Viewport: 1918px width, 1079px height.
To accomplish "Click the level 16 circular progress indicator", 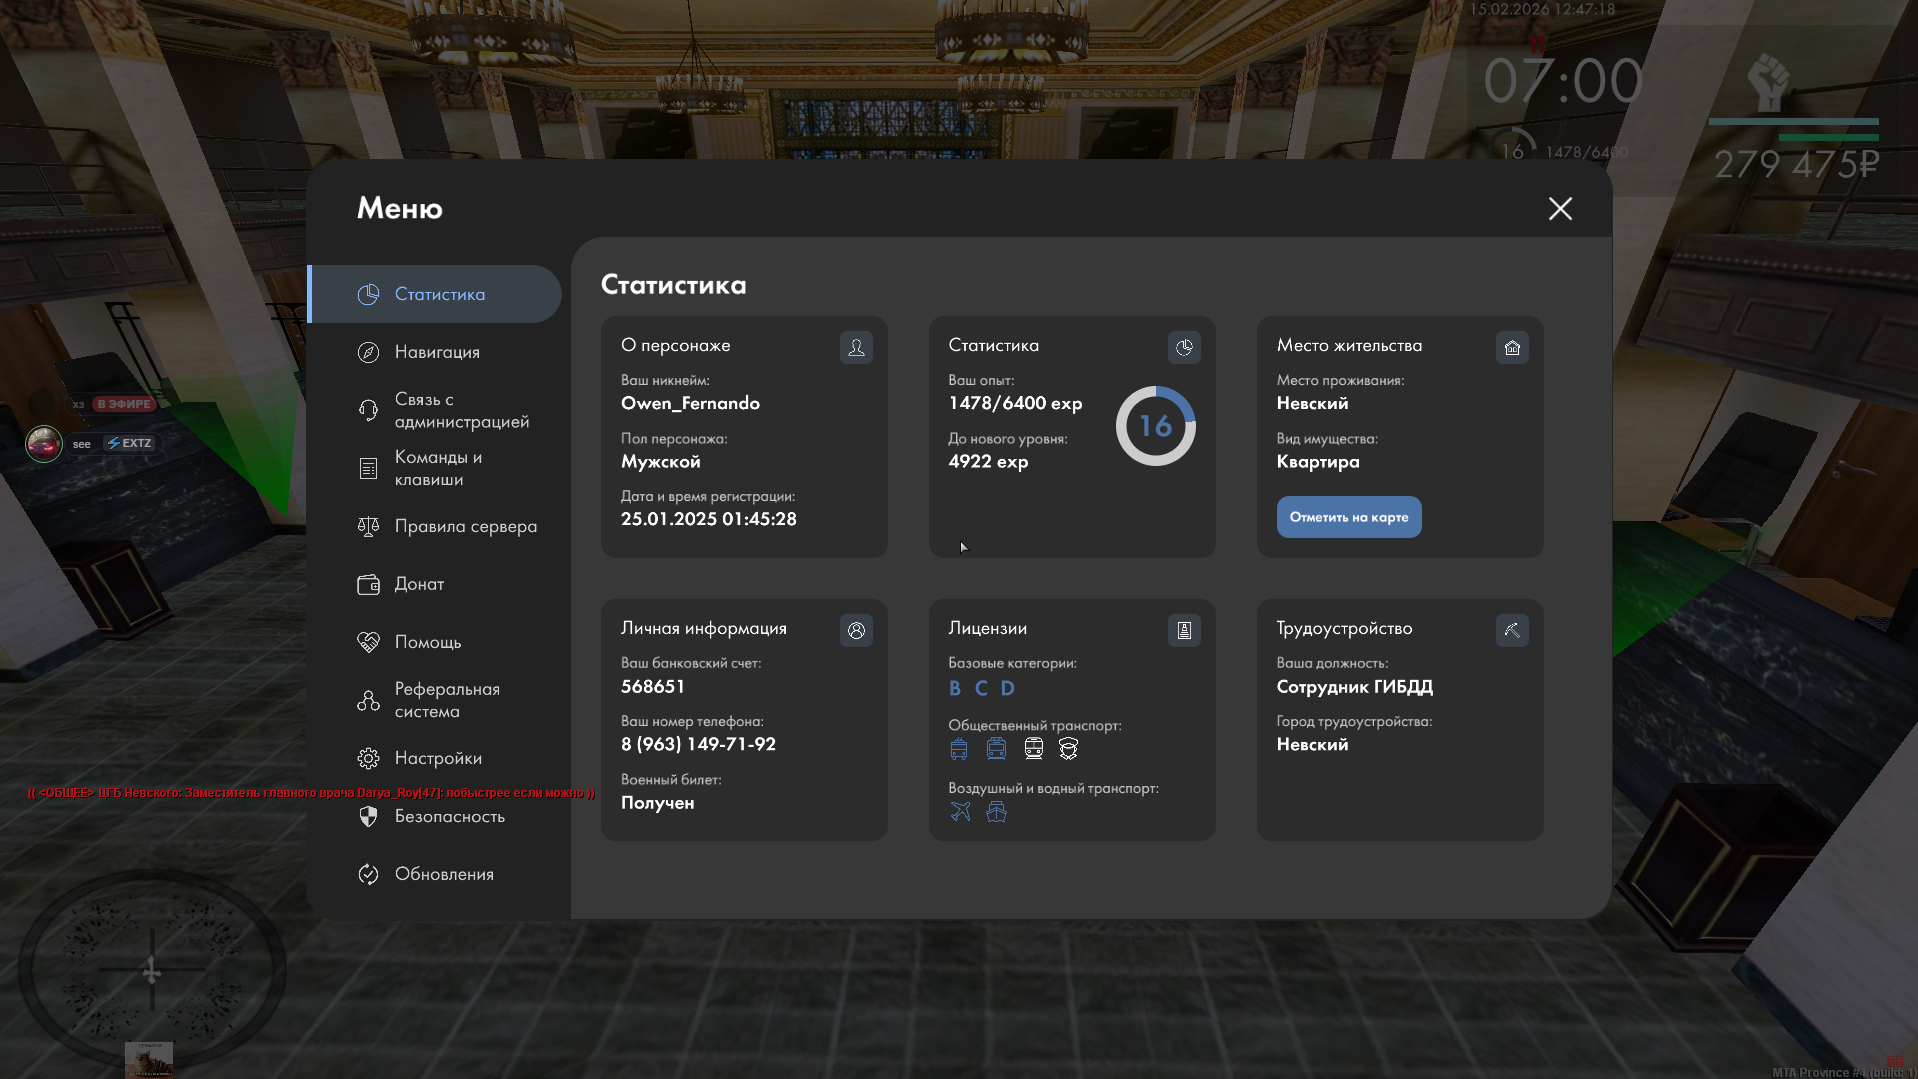I will tap(1155, 426).
